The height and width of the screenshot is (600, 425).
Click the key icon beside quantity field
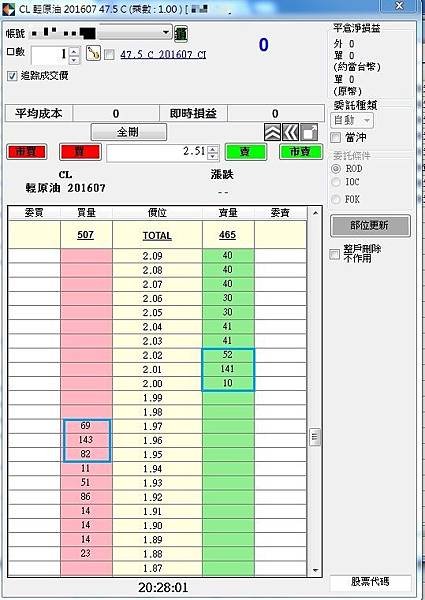pos(93,54)
